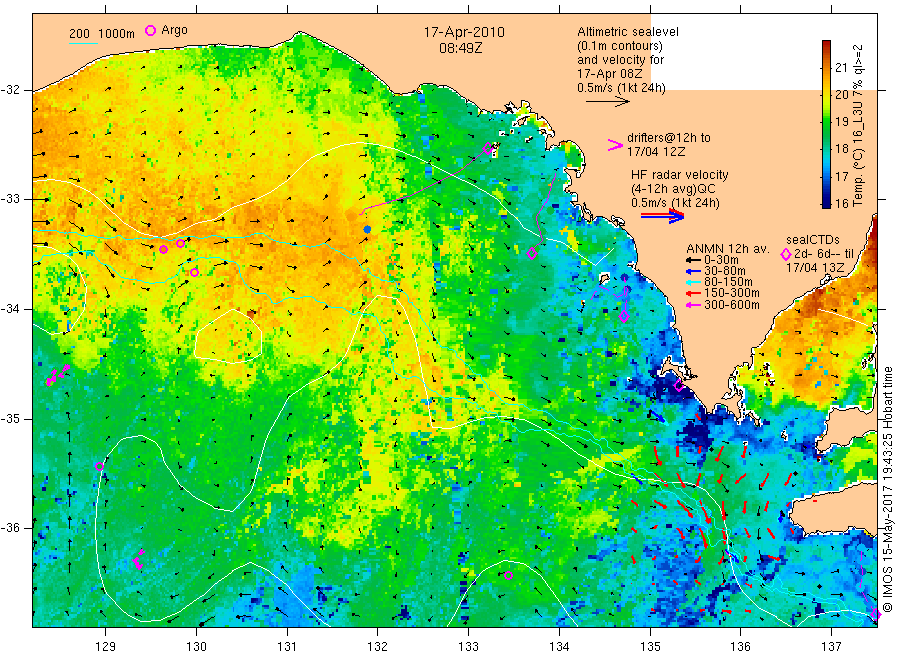Click the 'drifters@12h to' legend text
This screenshot has height=660, width=900.
click(x=669, y=138)
